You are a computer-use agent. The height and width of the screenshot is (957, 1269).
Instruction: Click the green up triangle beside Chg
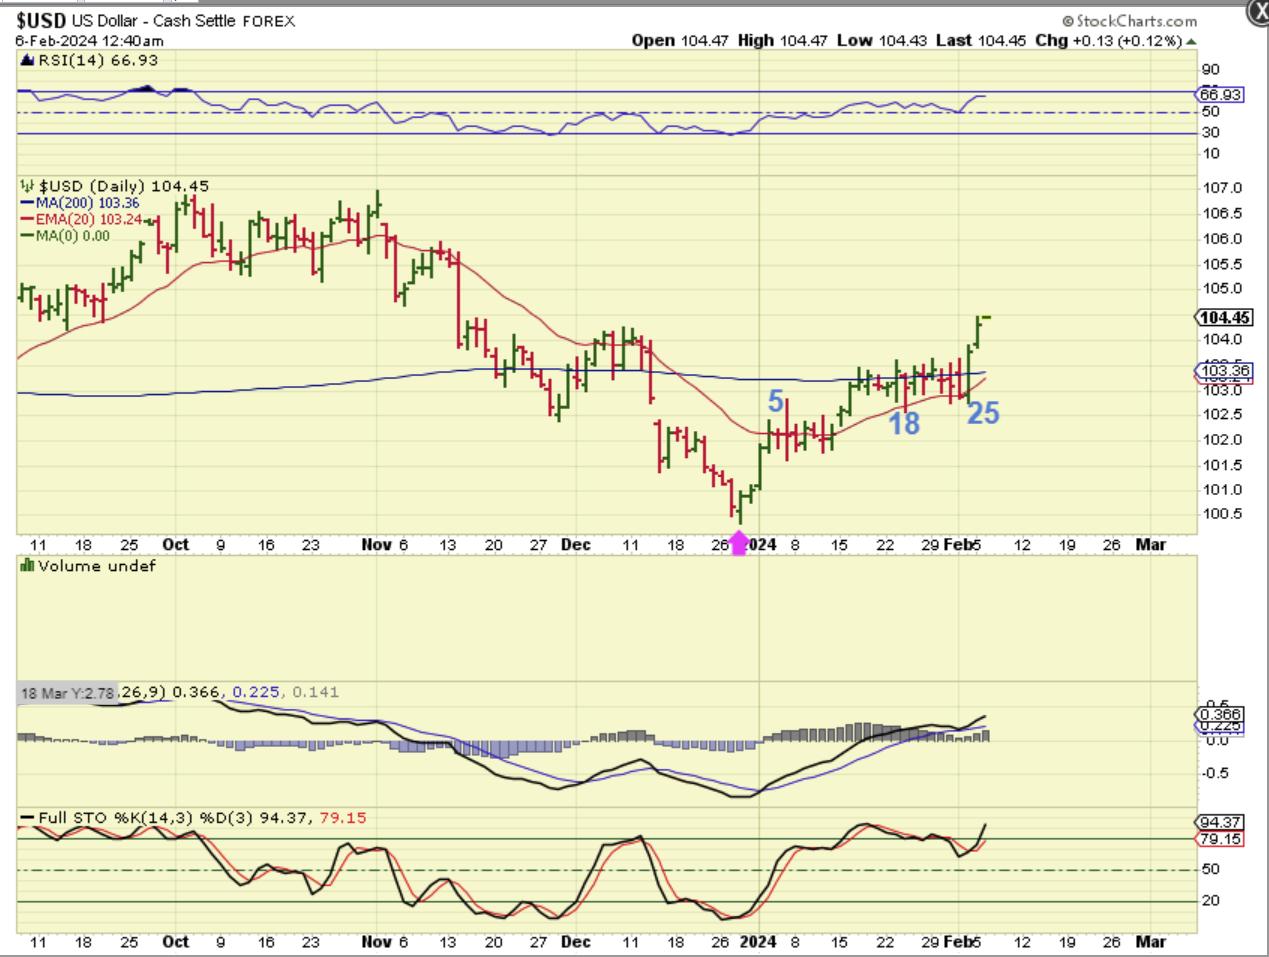point(1191,41)
